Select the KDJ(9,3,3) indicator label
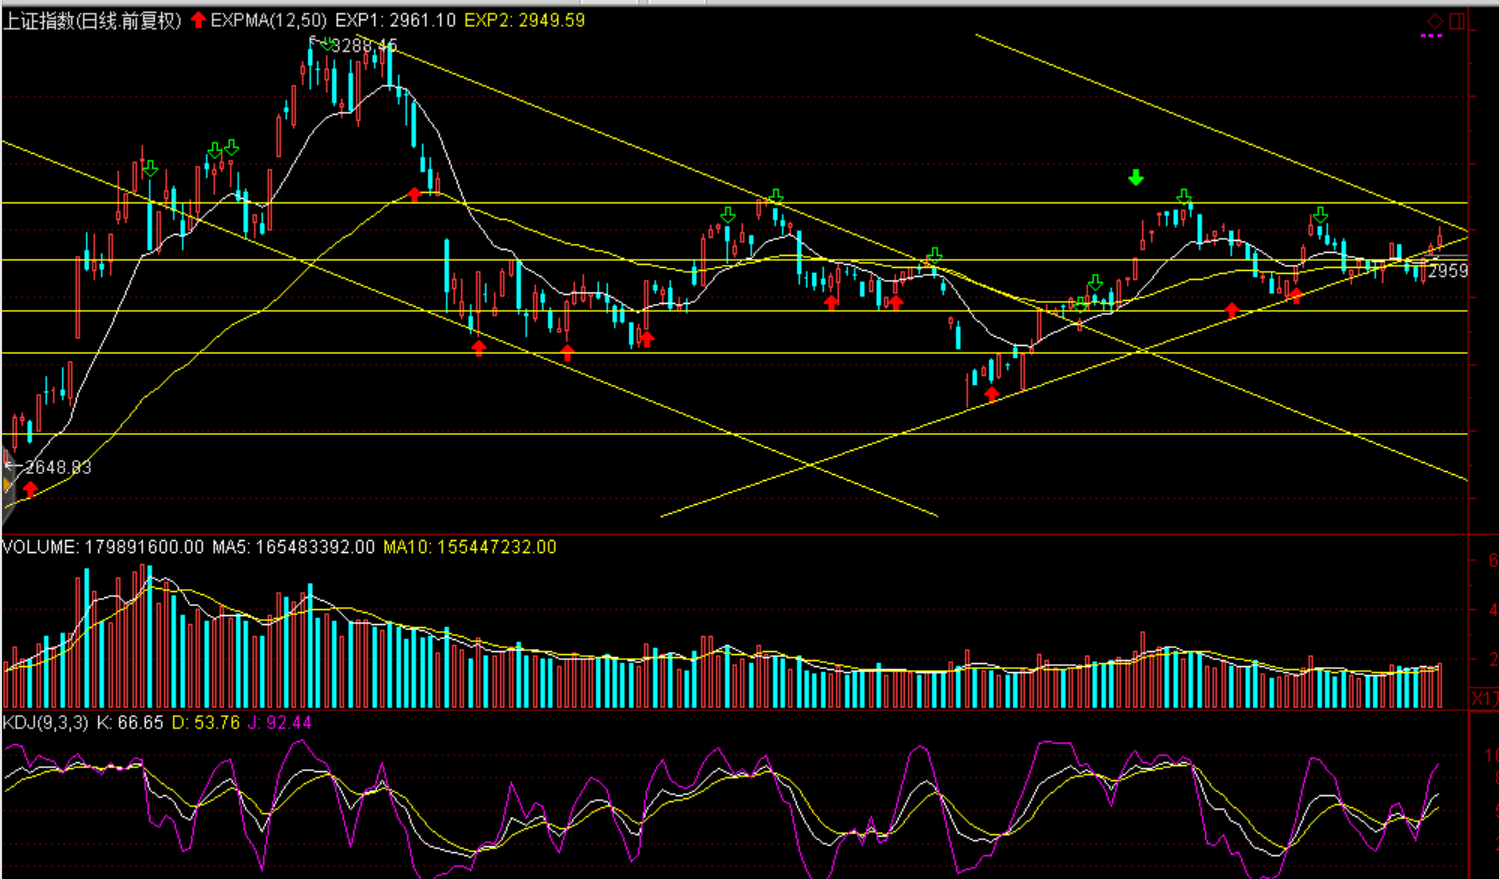 [45, 722]
